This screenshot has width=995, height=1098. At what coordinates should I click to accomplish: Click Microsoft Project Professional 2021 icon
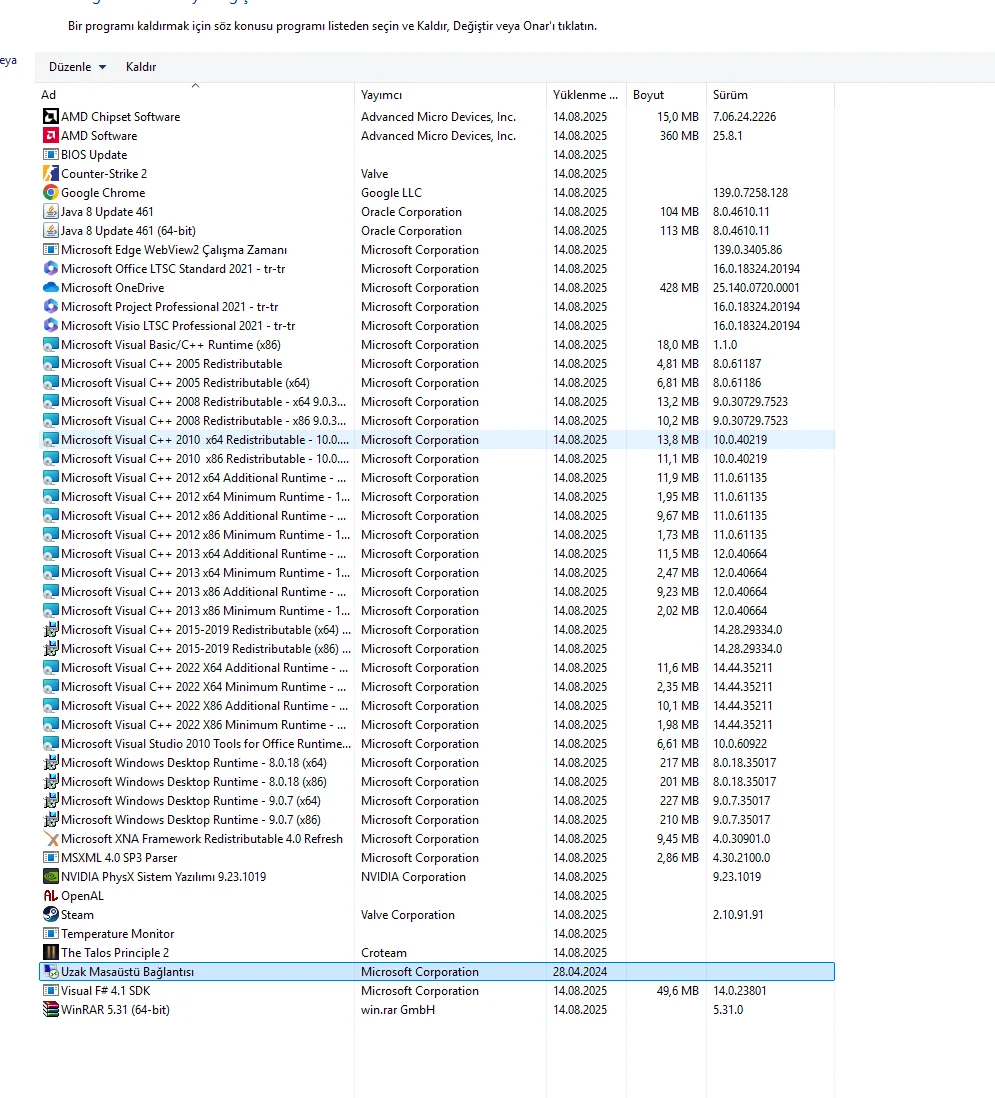coord(50,306)
